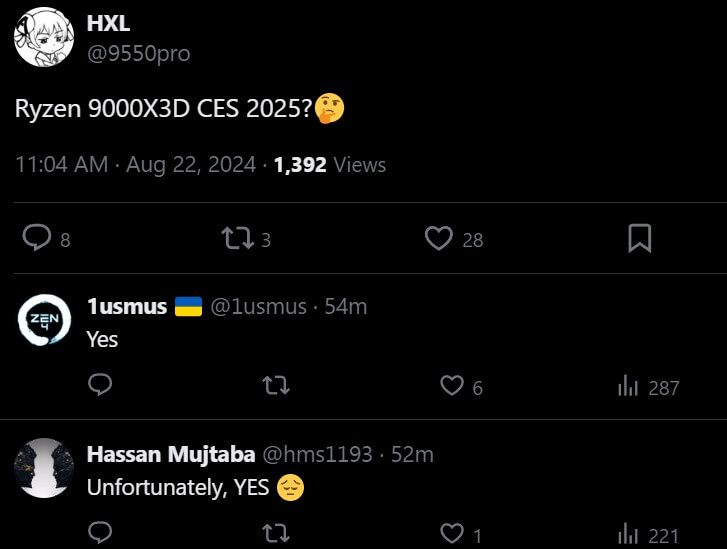727x549 pixels.
Task: View analytics on 1usmus's reply
Action: tap(628, 386)
